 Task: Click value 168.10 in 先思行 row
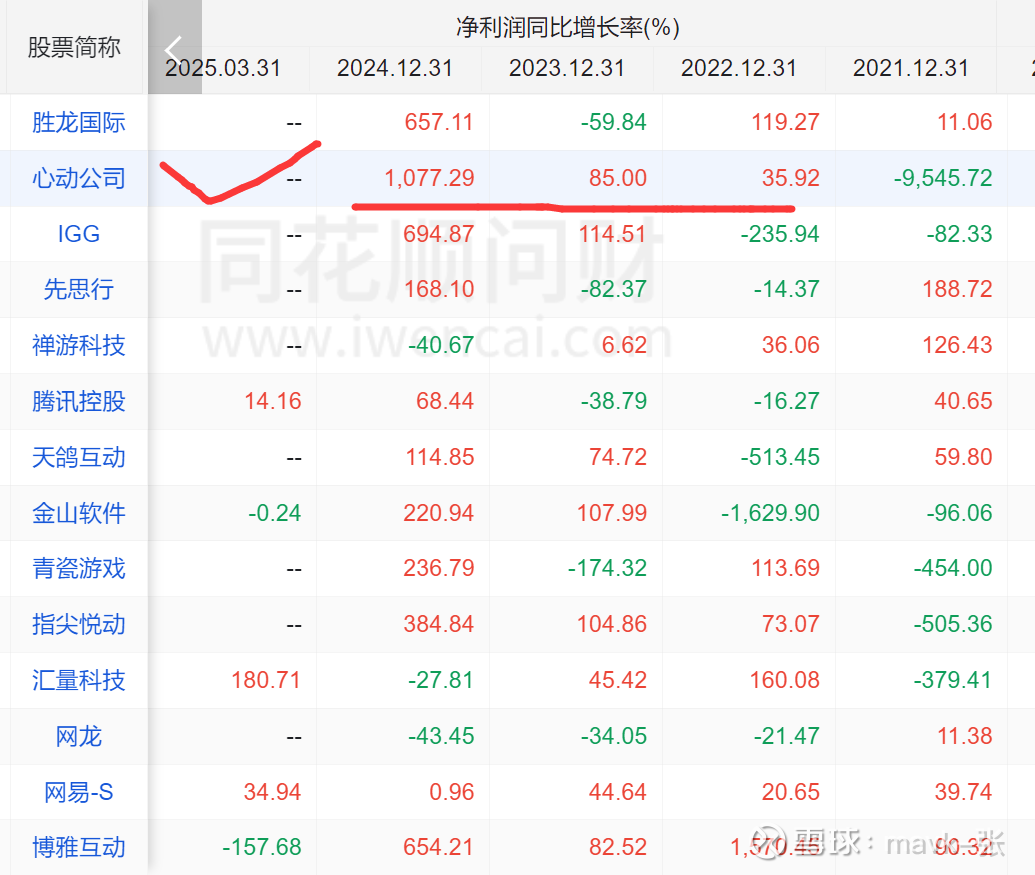tap(439, 289)
